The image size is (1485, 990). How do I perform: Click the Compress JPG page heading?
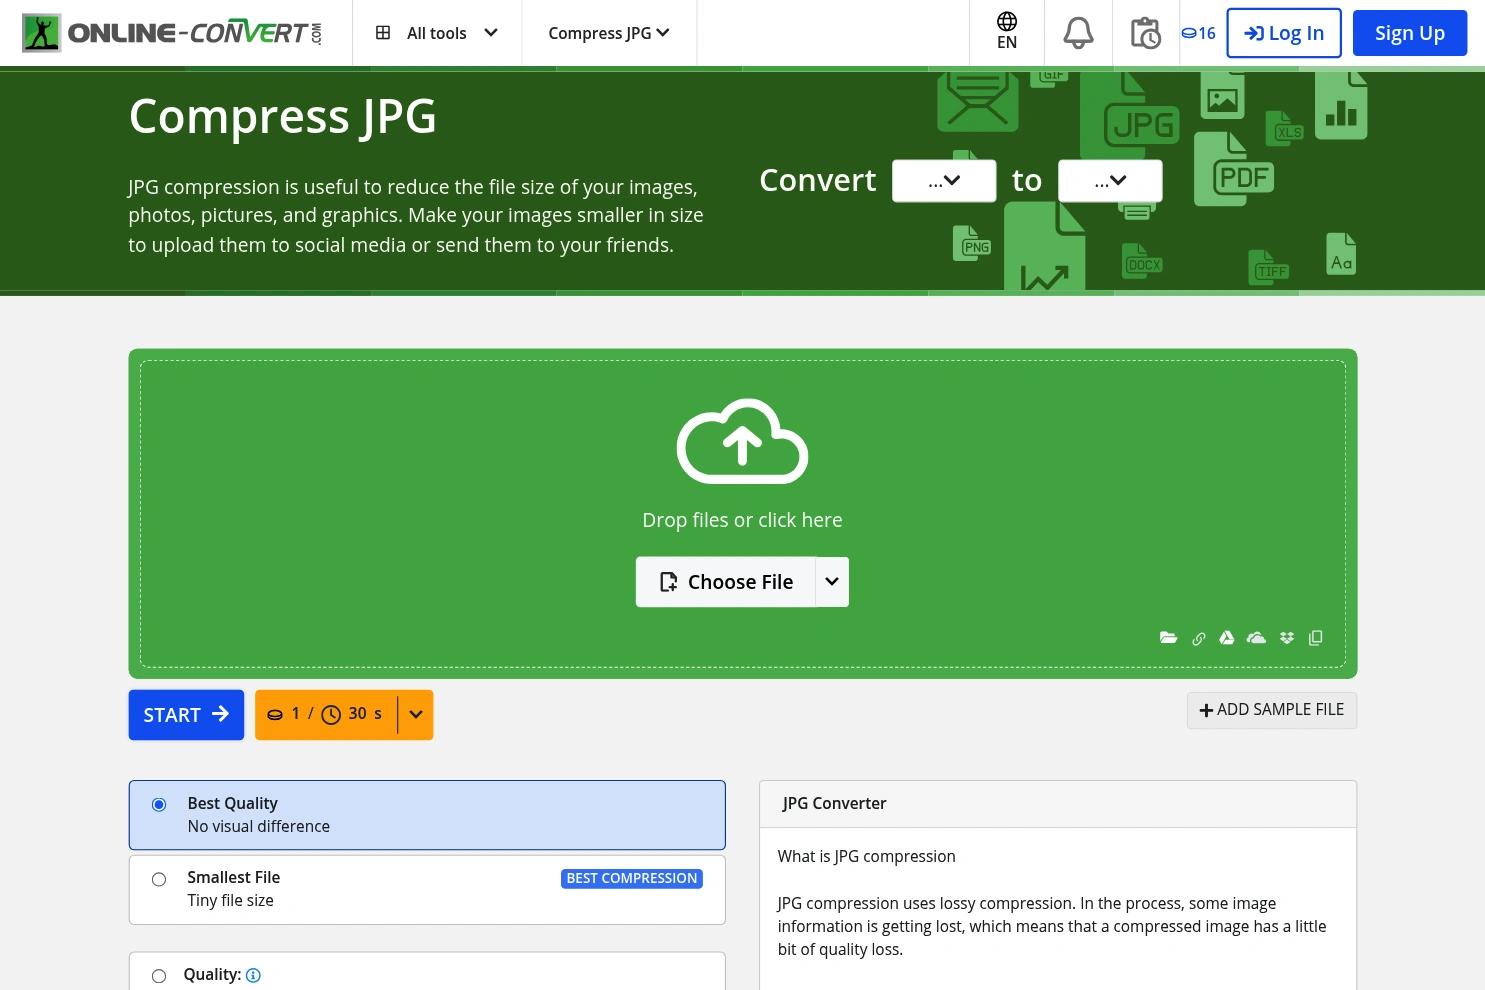(283, 116)
